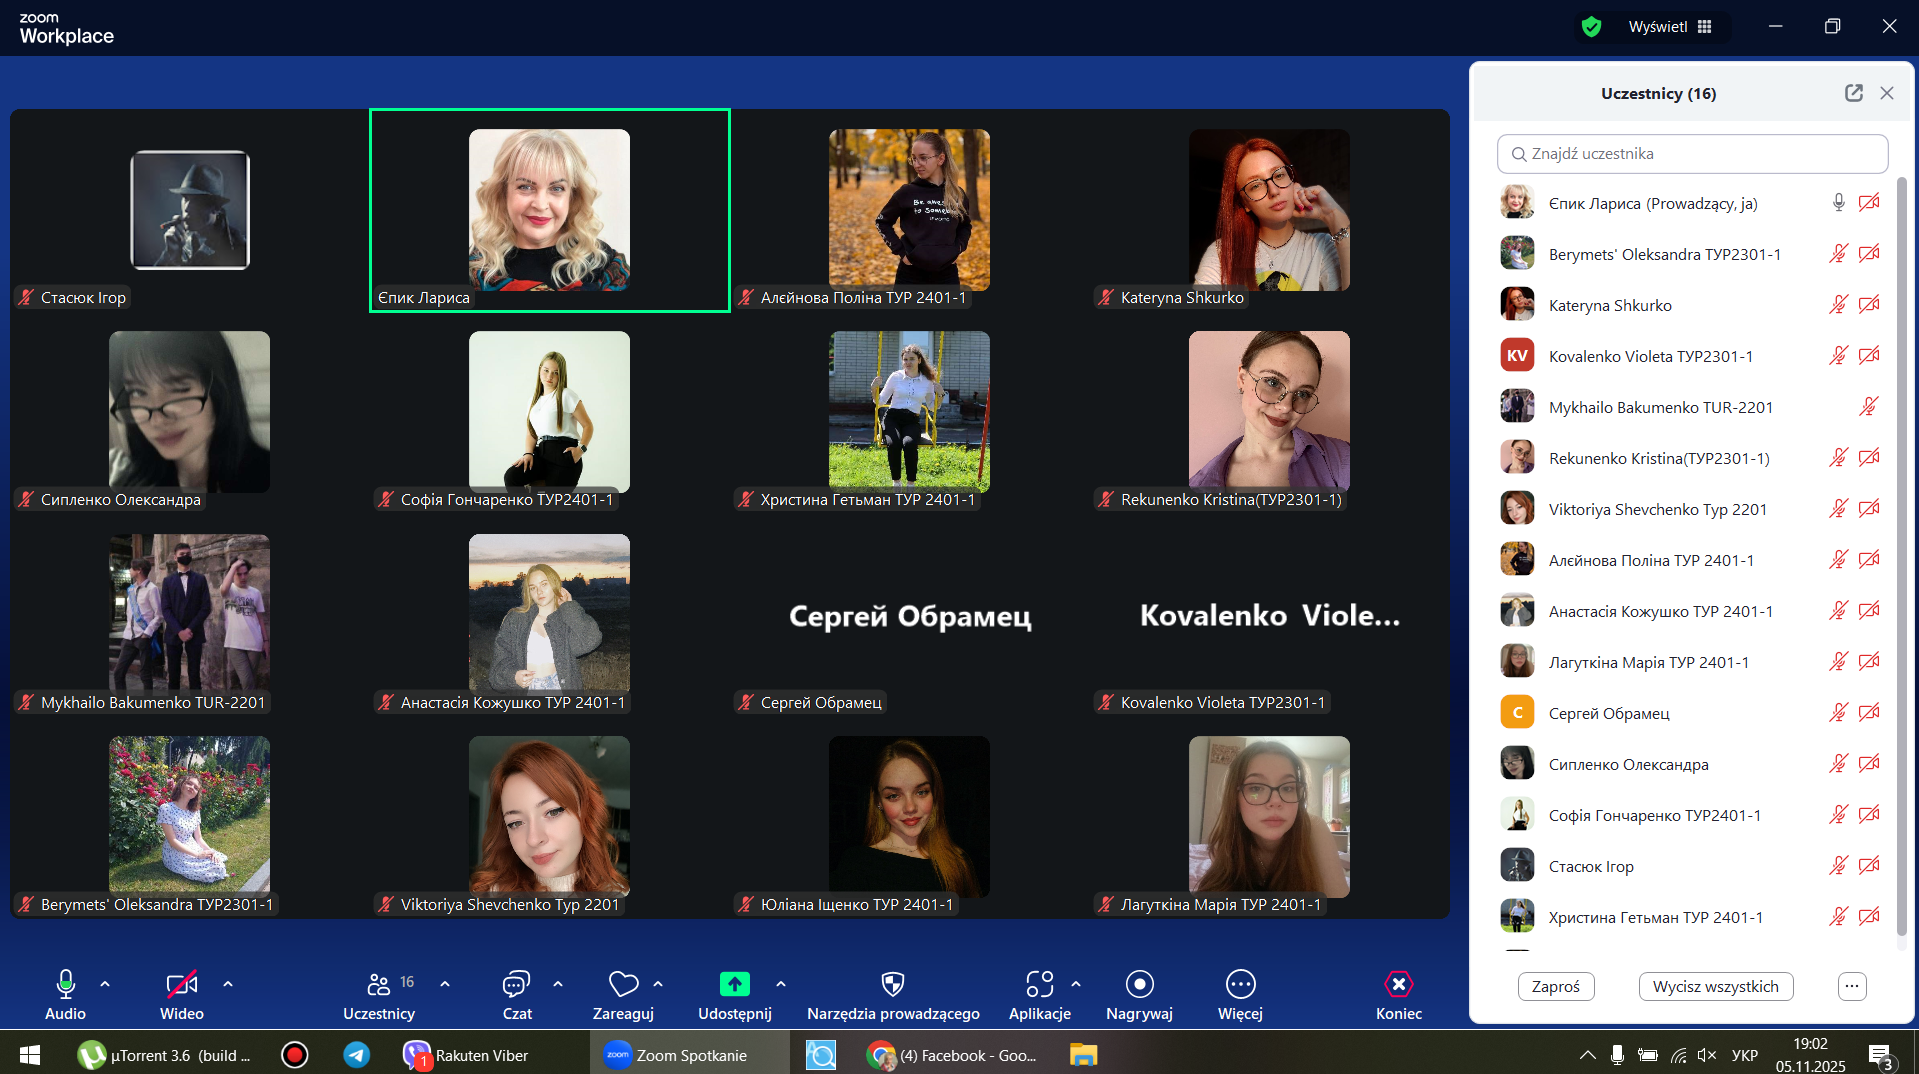
Task: Open Host tools (Narzędzia prowadzącego) shield icon
Action: click(x=893, y=985)
